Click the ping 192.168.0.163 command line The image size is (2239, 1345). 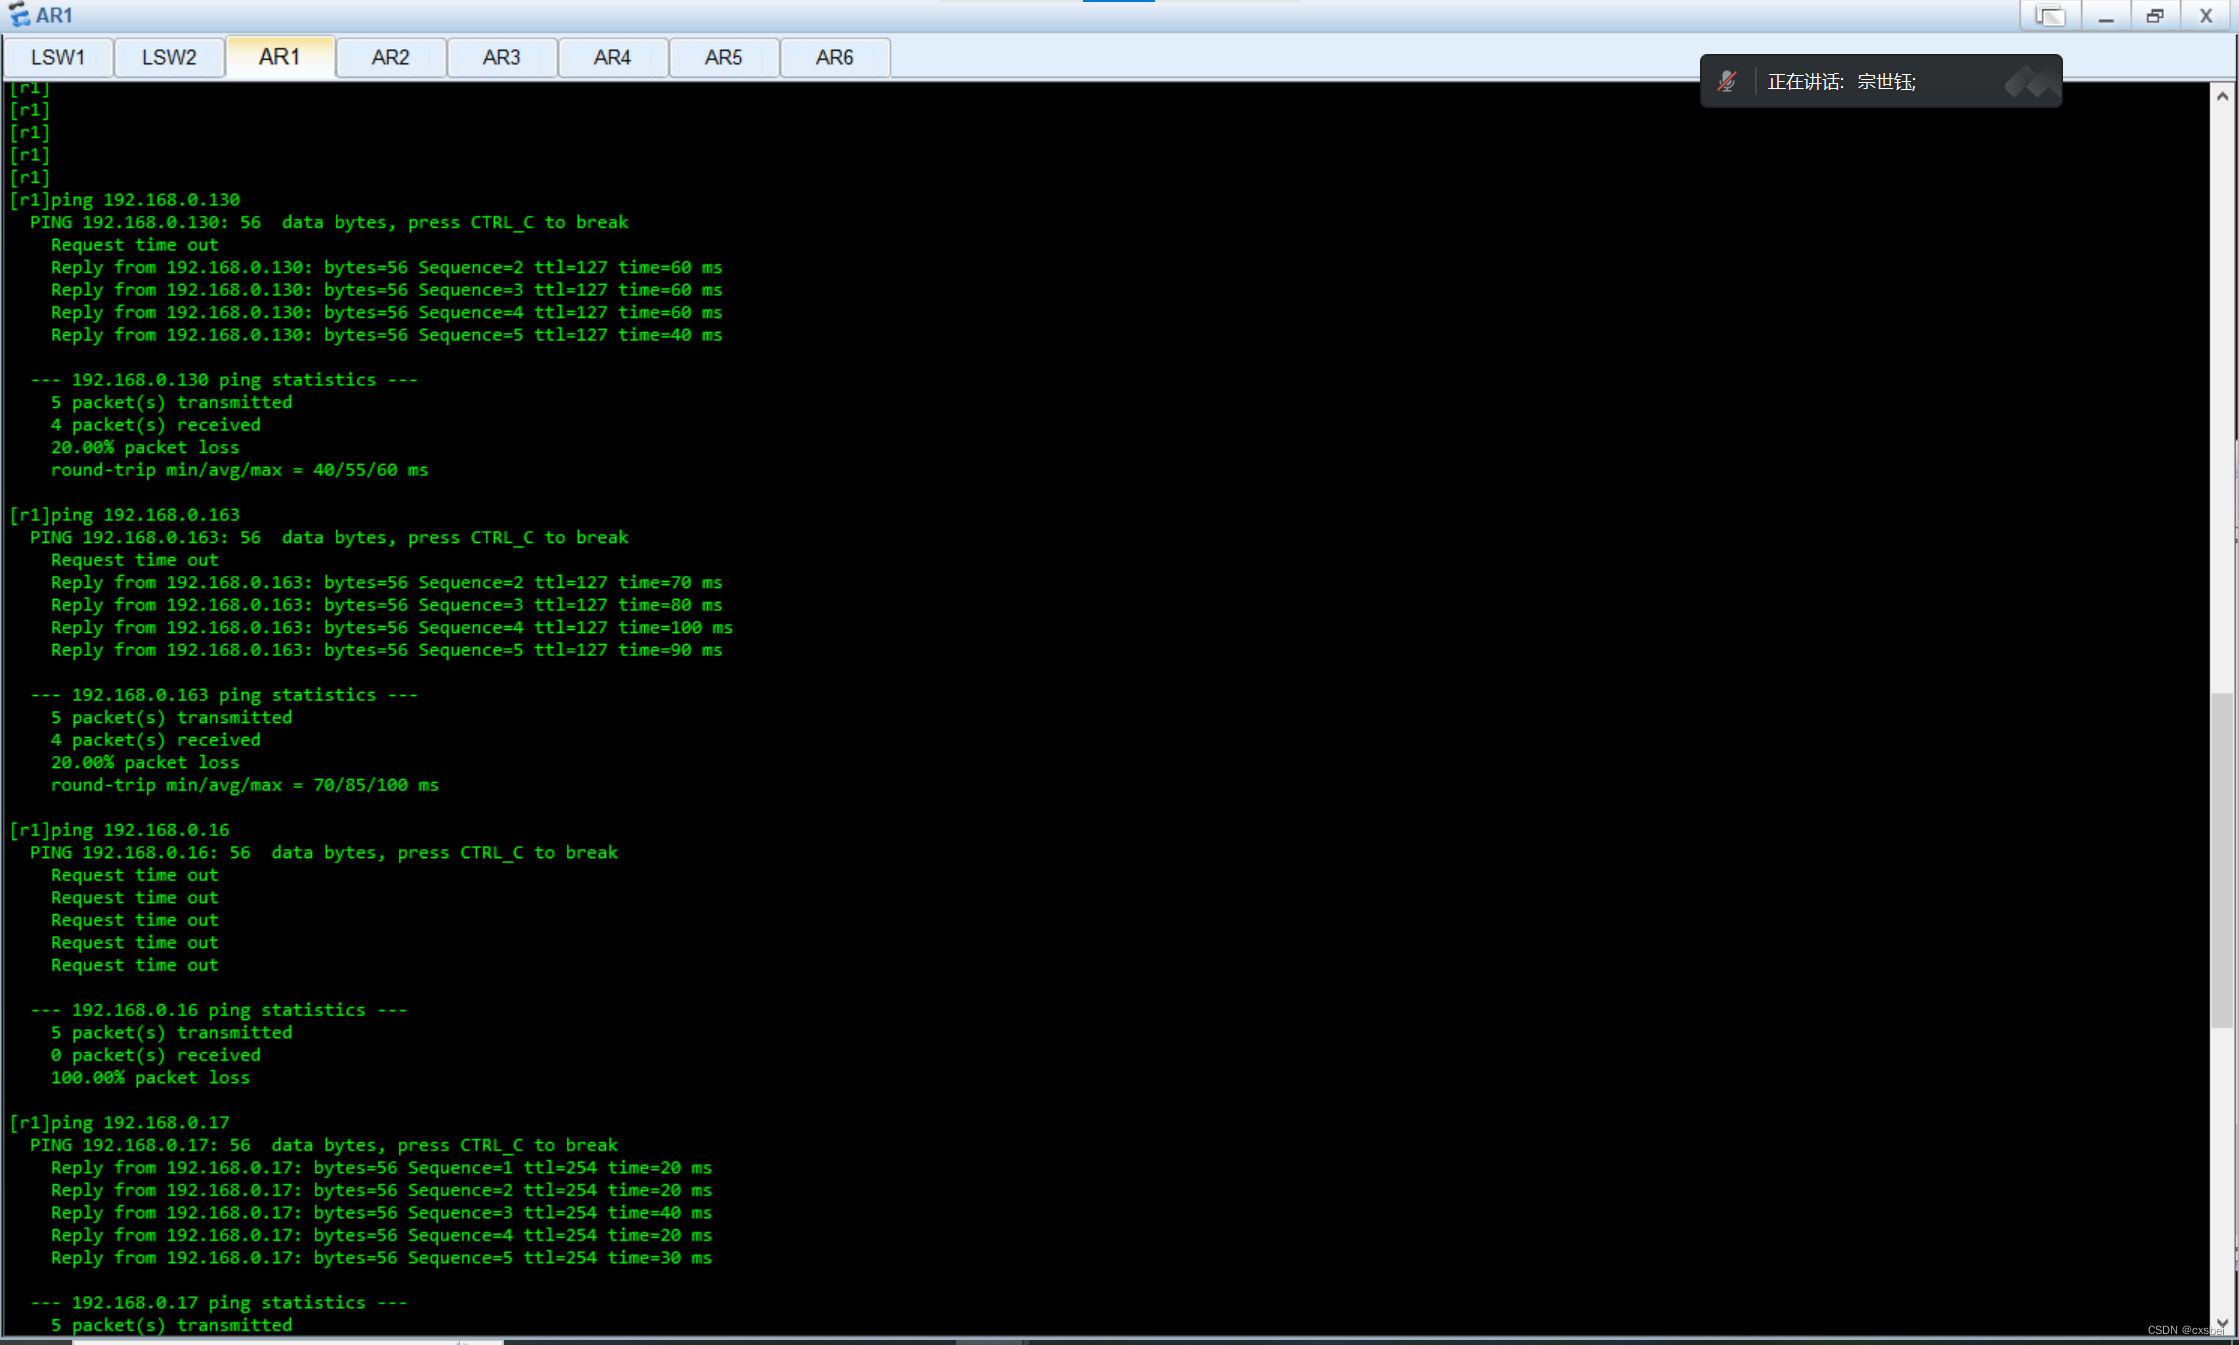click(x=125, y=514)
